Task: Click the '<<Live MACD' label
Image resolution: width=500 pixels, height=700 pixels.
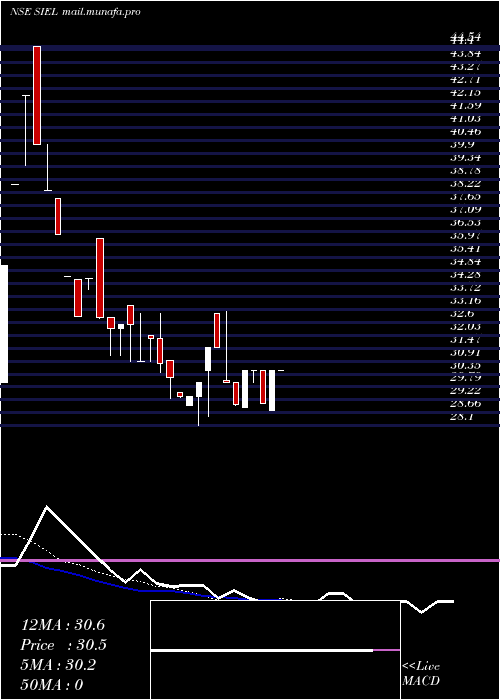Action: tap(421, 673)
